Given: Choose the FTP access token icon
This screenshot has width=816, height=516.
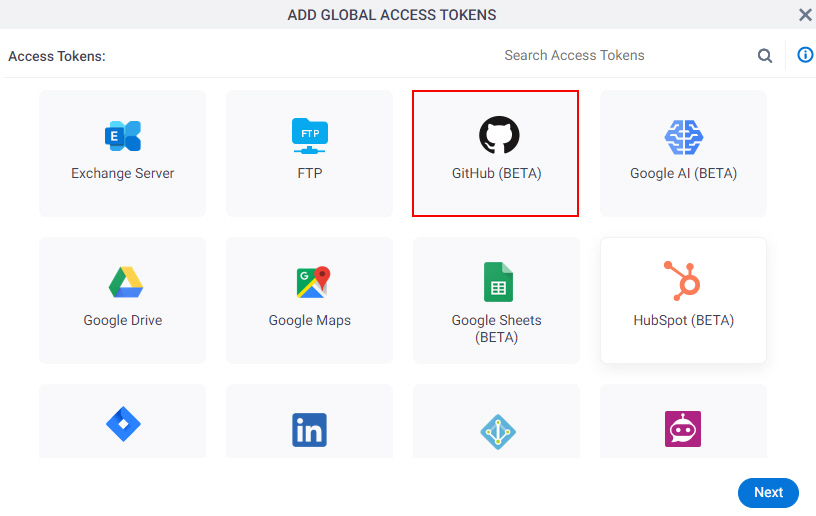Looking at the screenshot, I should [310, 136].
